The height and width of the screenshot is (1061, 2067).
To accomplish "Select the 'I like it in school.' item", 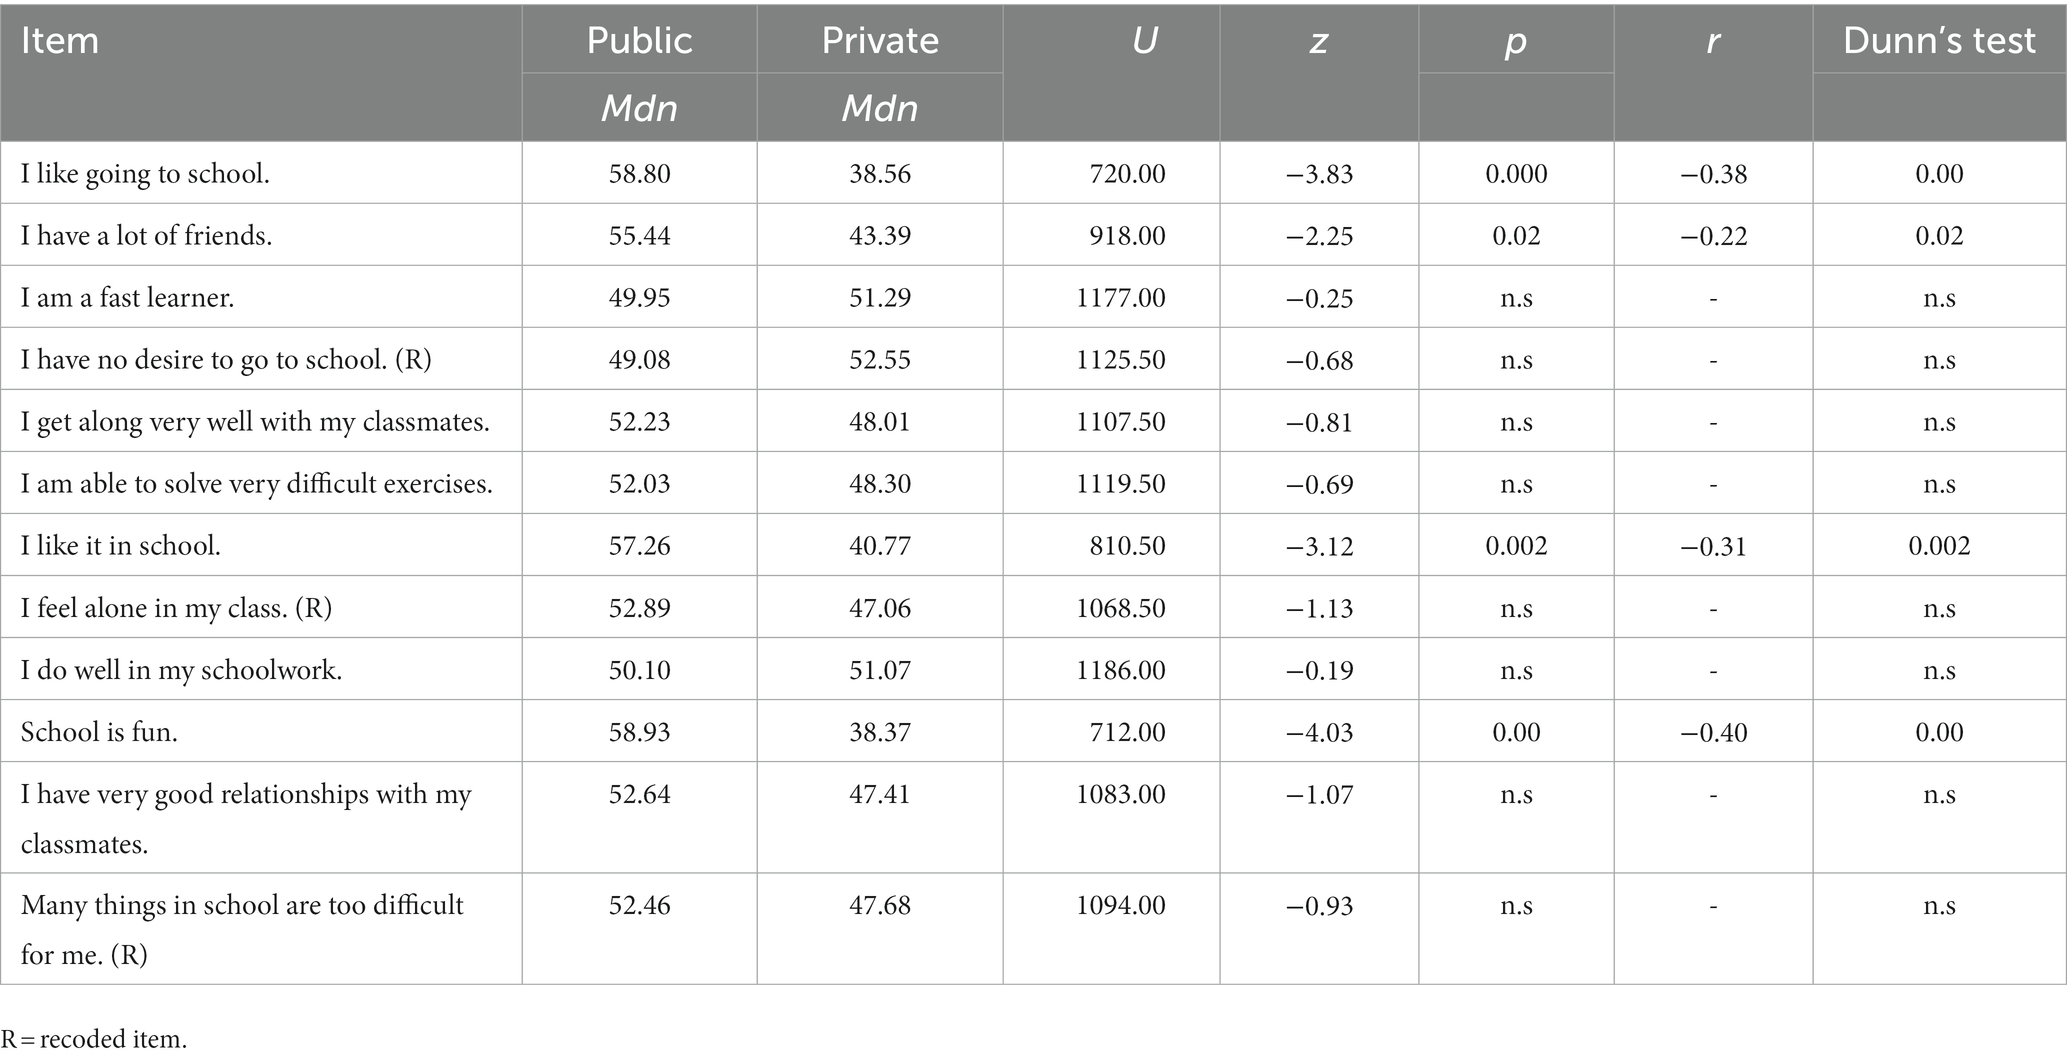I will pyautogui.click(x=120, y=546).
